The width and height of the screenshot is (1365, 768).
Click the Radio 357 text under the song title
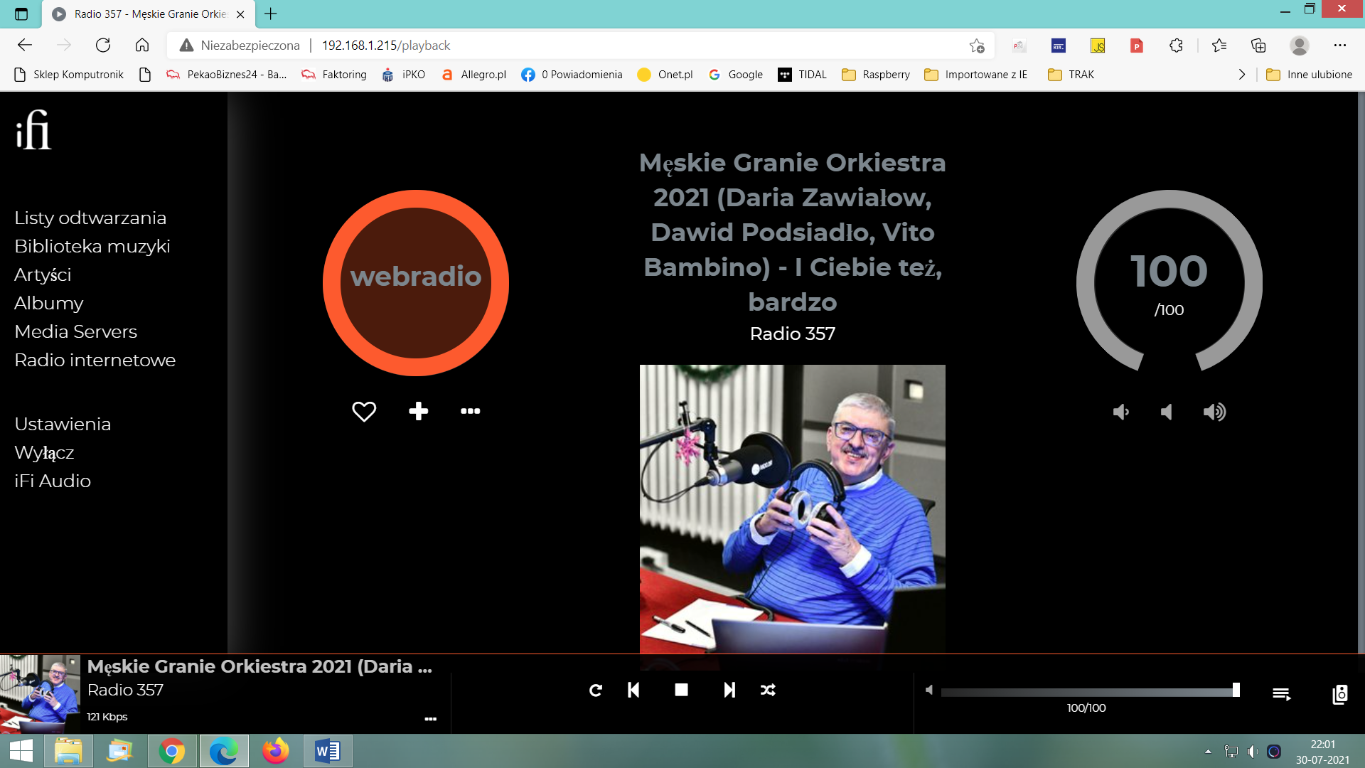tap(792, 334)
